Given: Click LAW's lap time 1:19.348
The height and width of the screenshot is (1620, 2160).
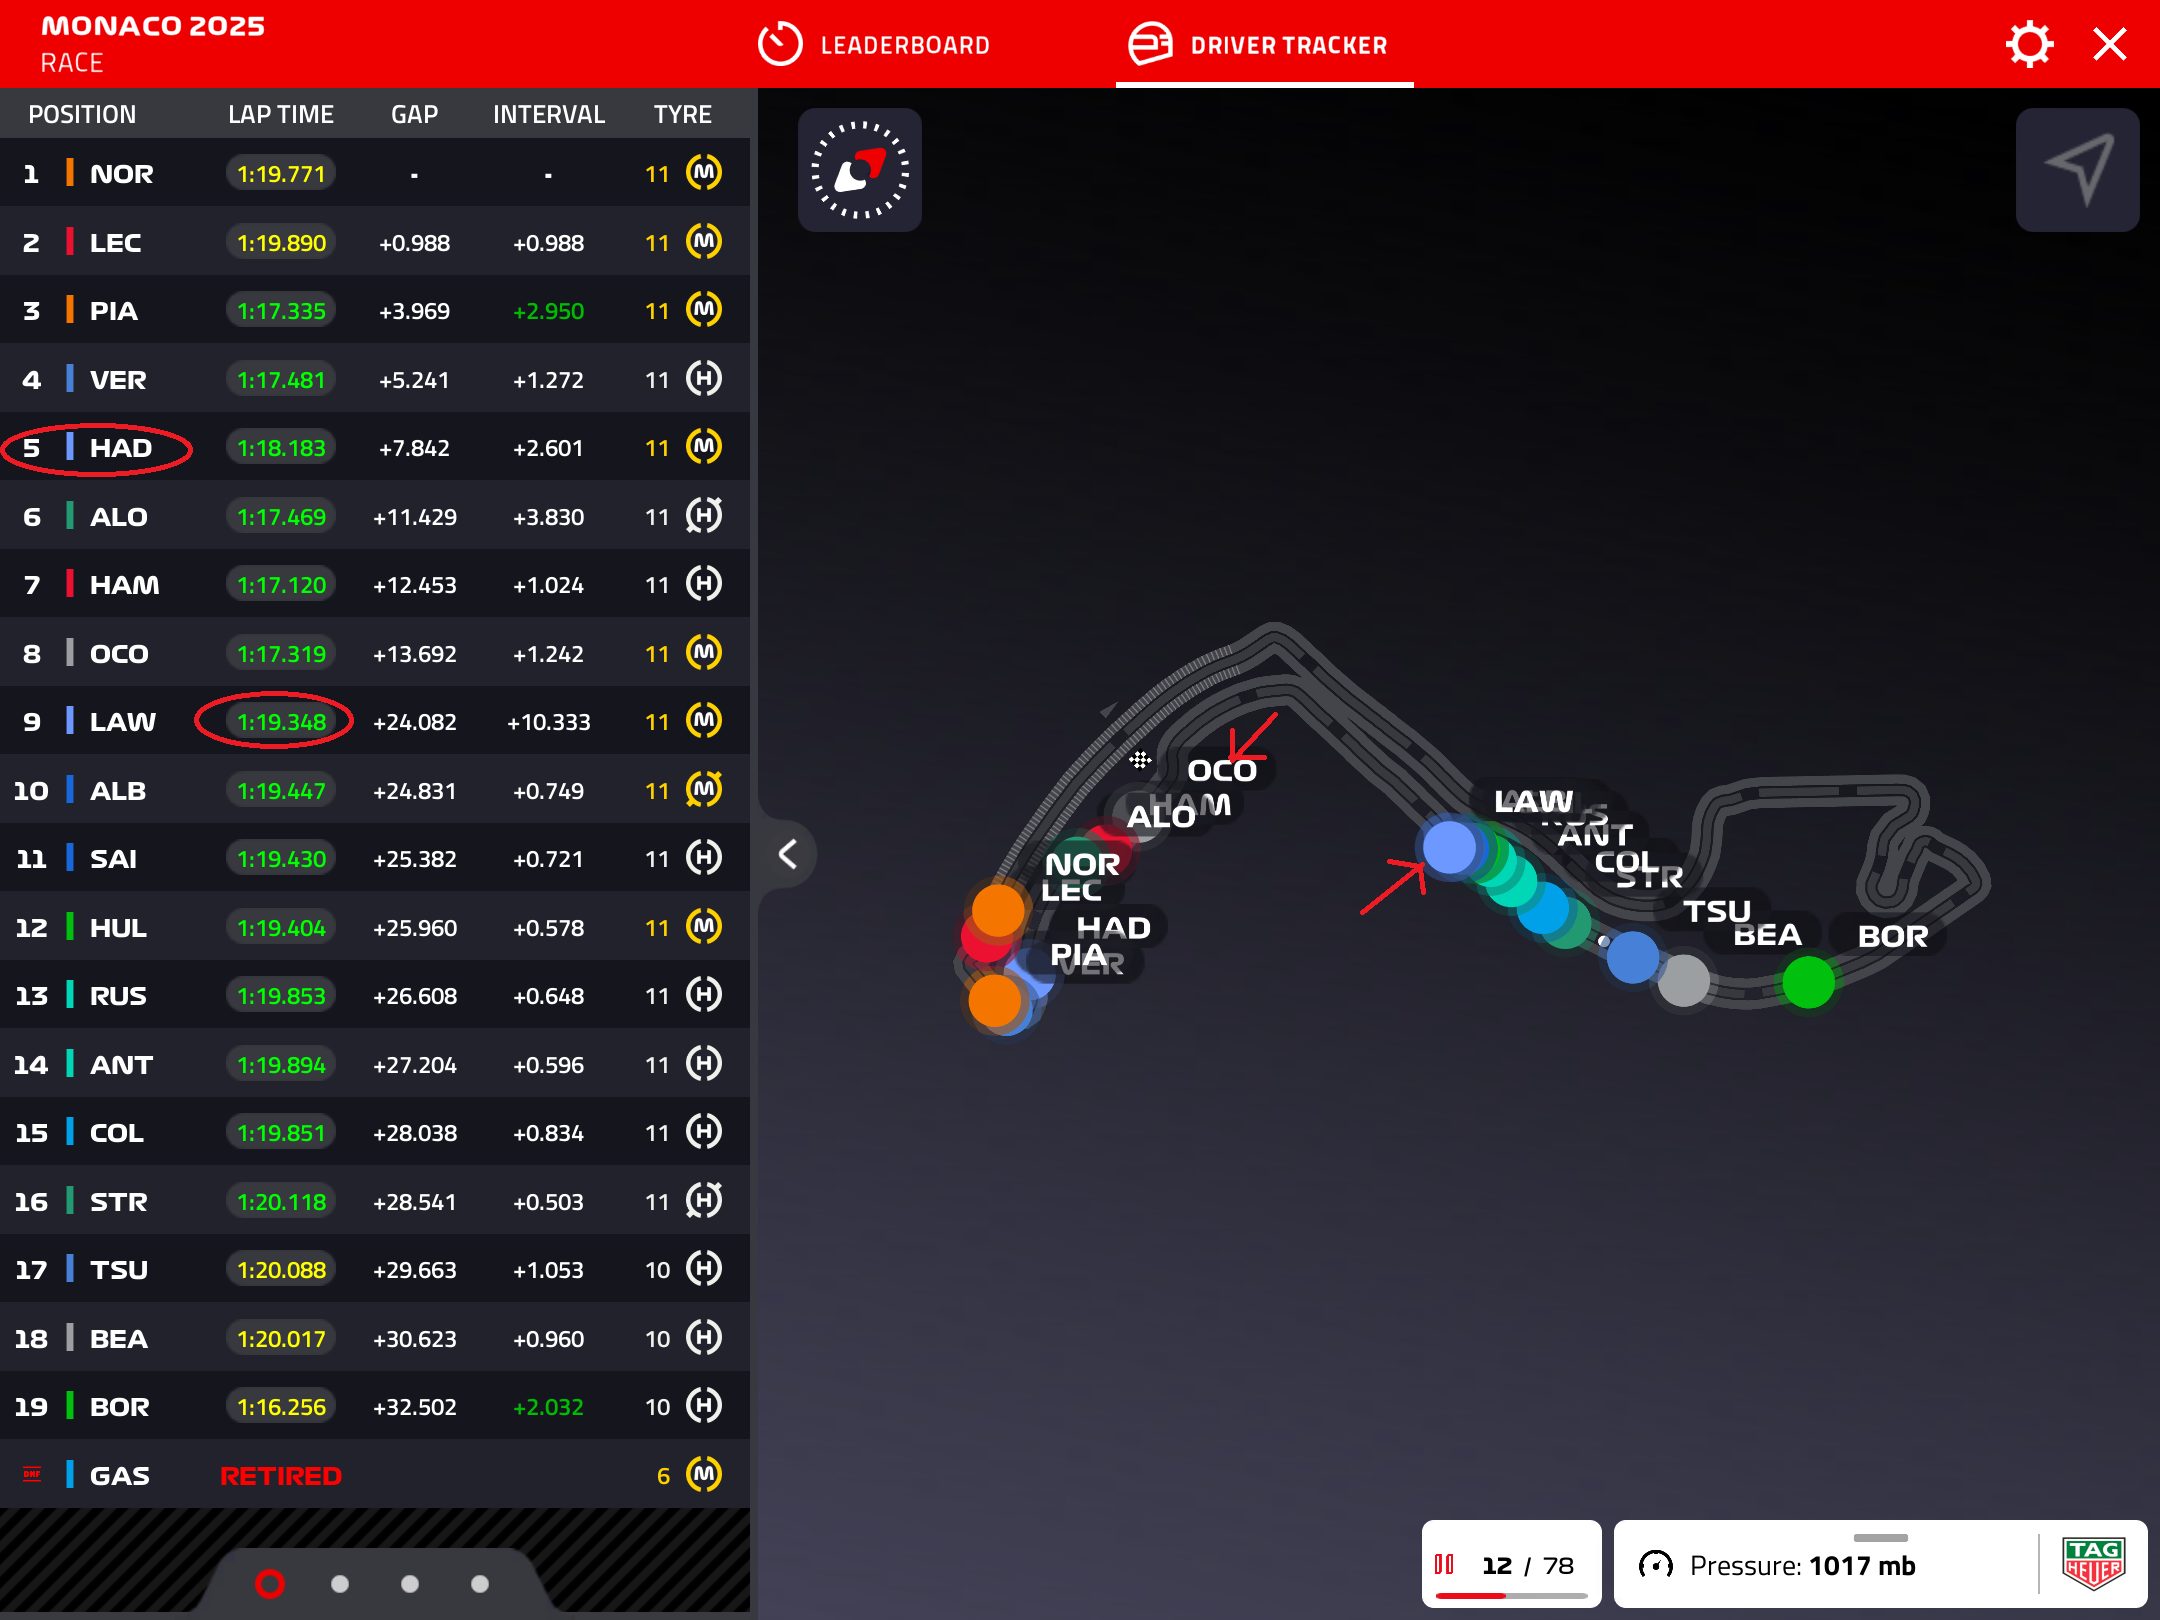Looking at the screenshot, I should click(x=281, y=722).
